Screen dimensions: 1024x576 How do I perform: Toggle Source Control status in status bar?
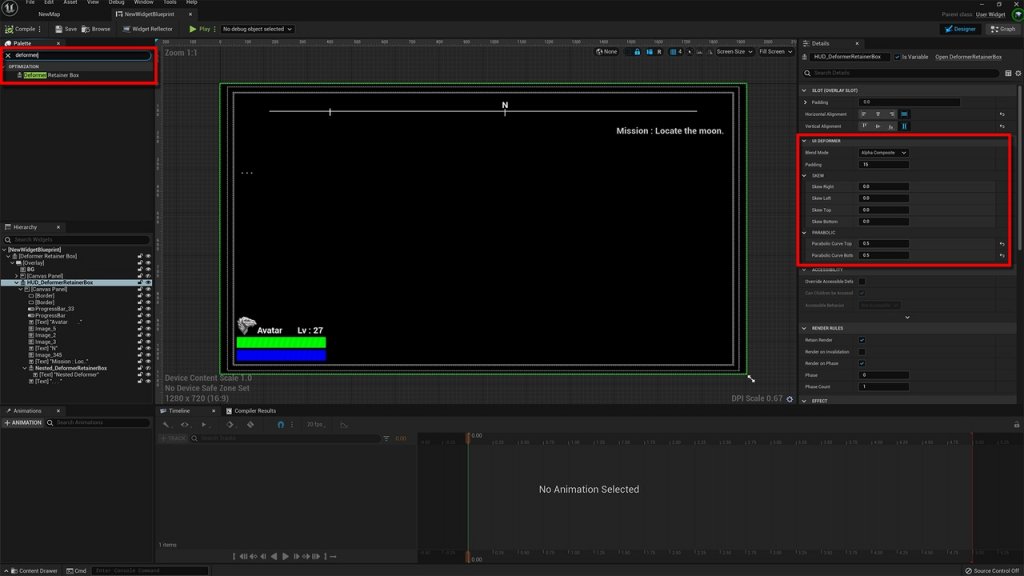992,571
